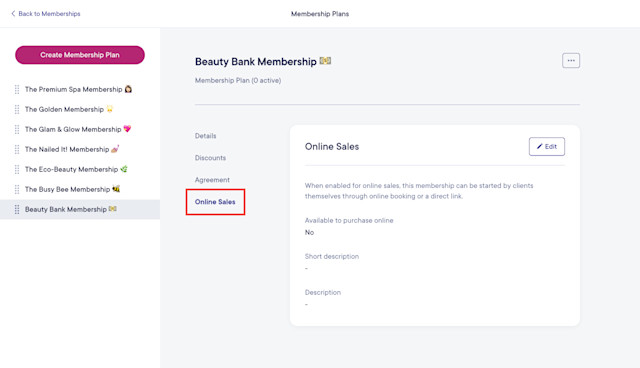Go back to Memberships
The image size is (640, 368).
[45, 13]
